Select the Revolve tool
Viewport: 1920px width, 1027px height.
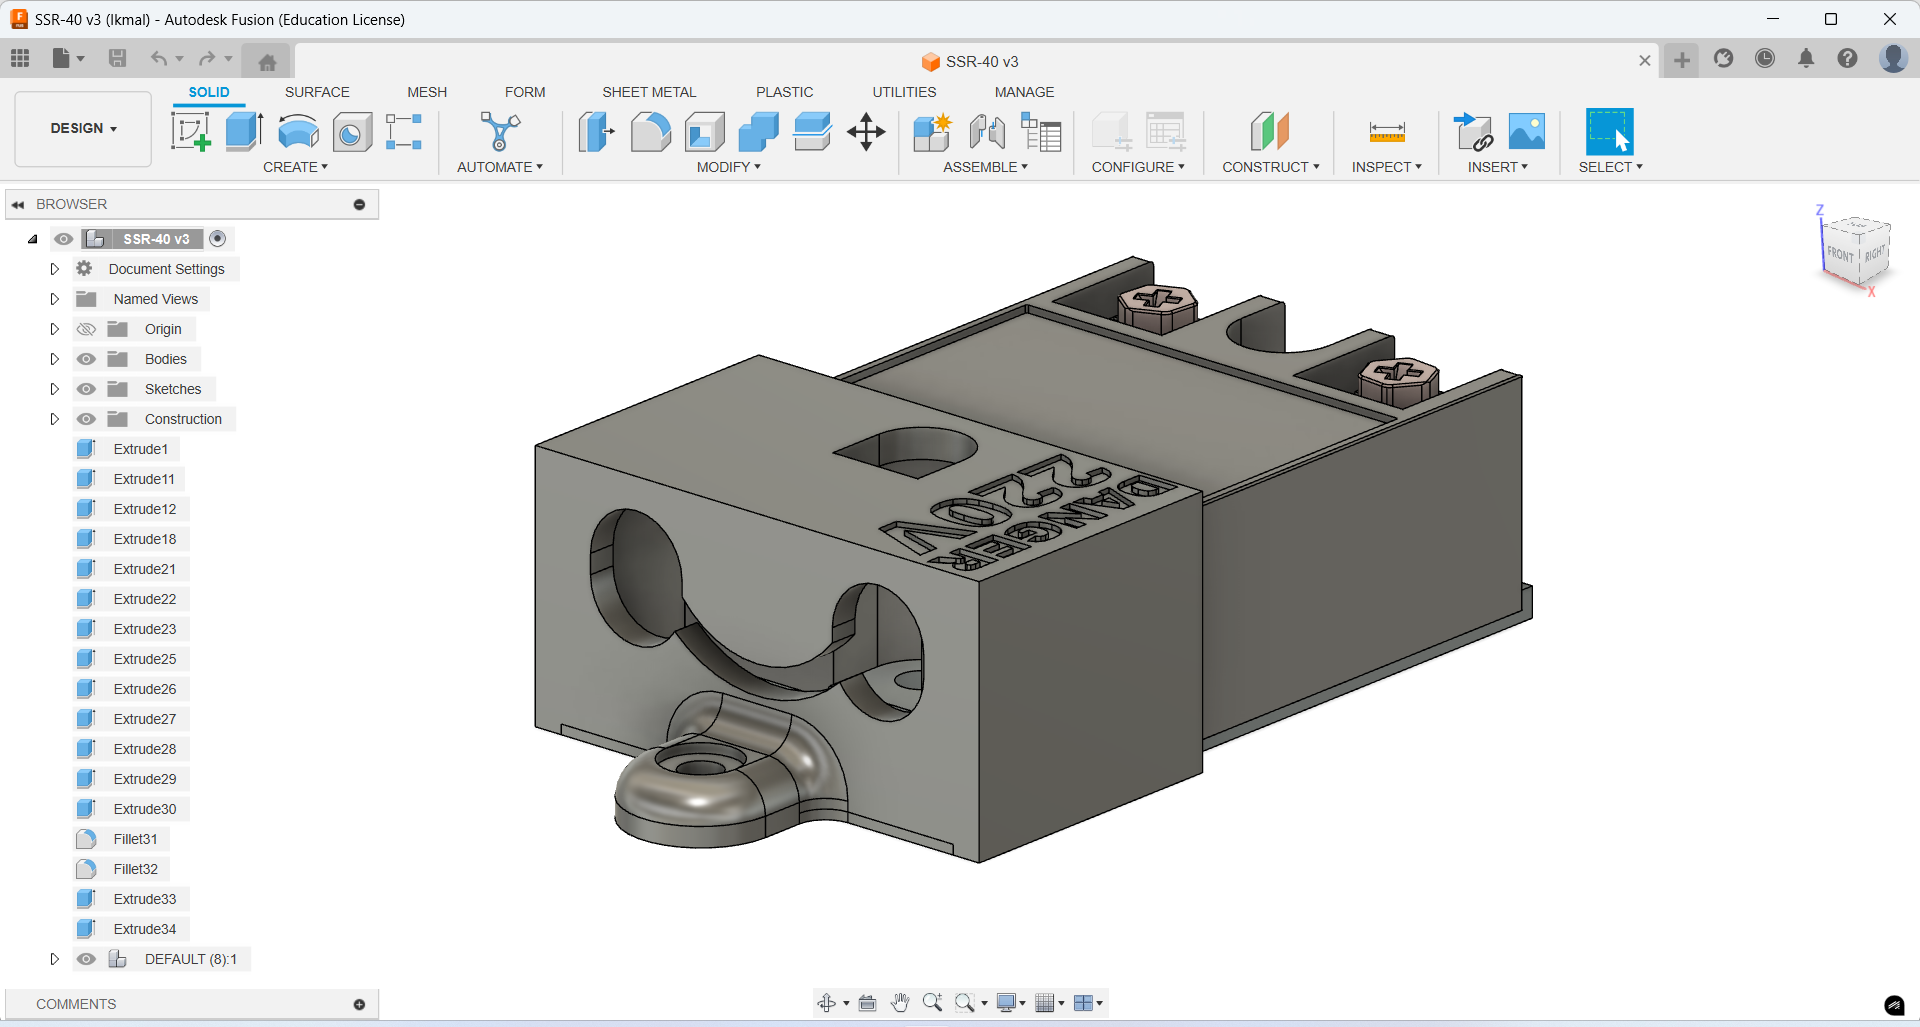[x=297, y=131]
